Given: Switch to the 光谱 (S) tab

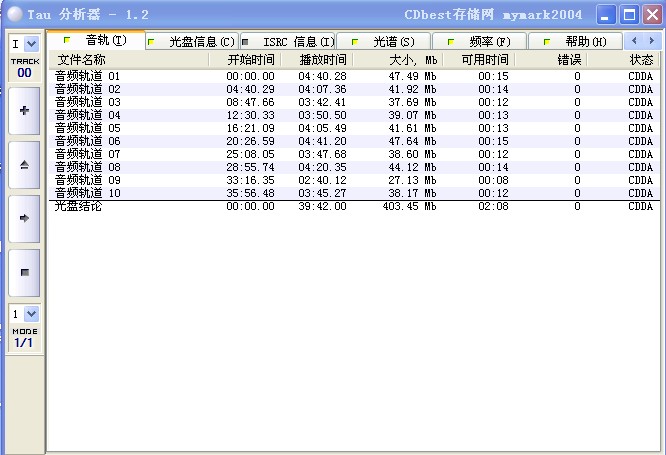Looking at the screenshot, I should pos(384,42).
